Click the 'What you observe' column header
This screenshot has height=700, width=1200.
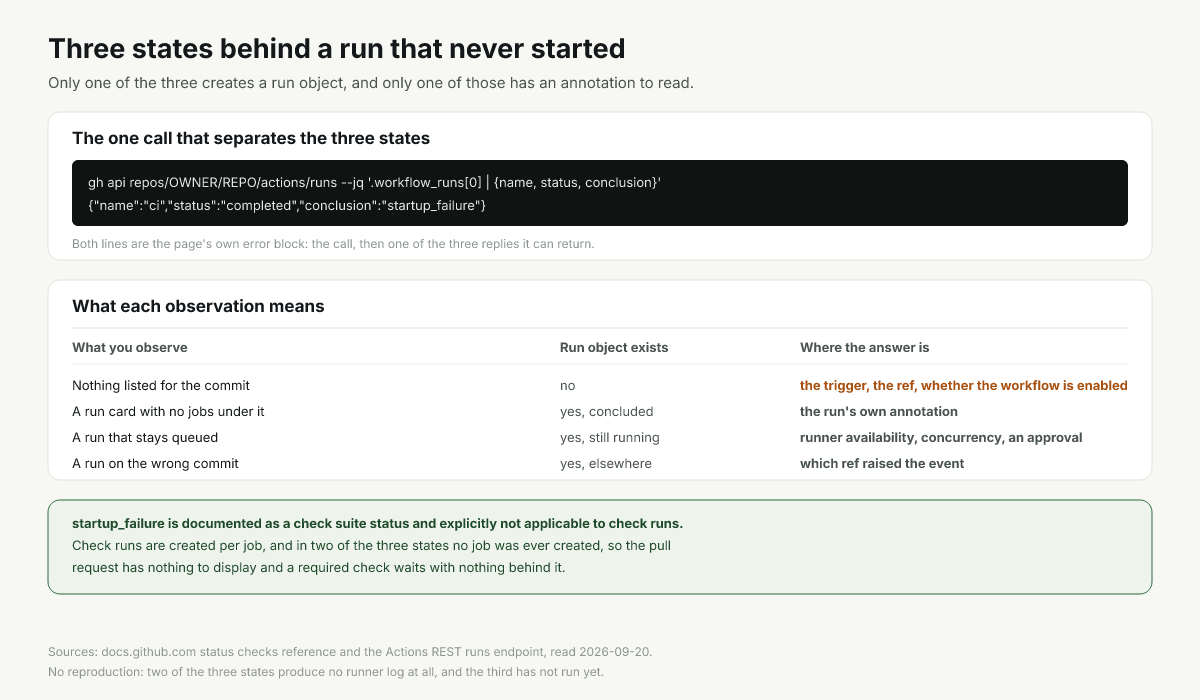[x=130, y=347]
